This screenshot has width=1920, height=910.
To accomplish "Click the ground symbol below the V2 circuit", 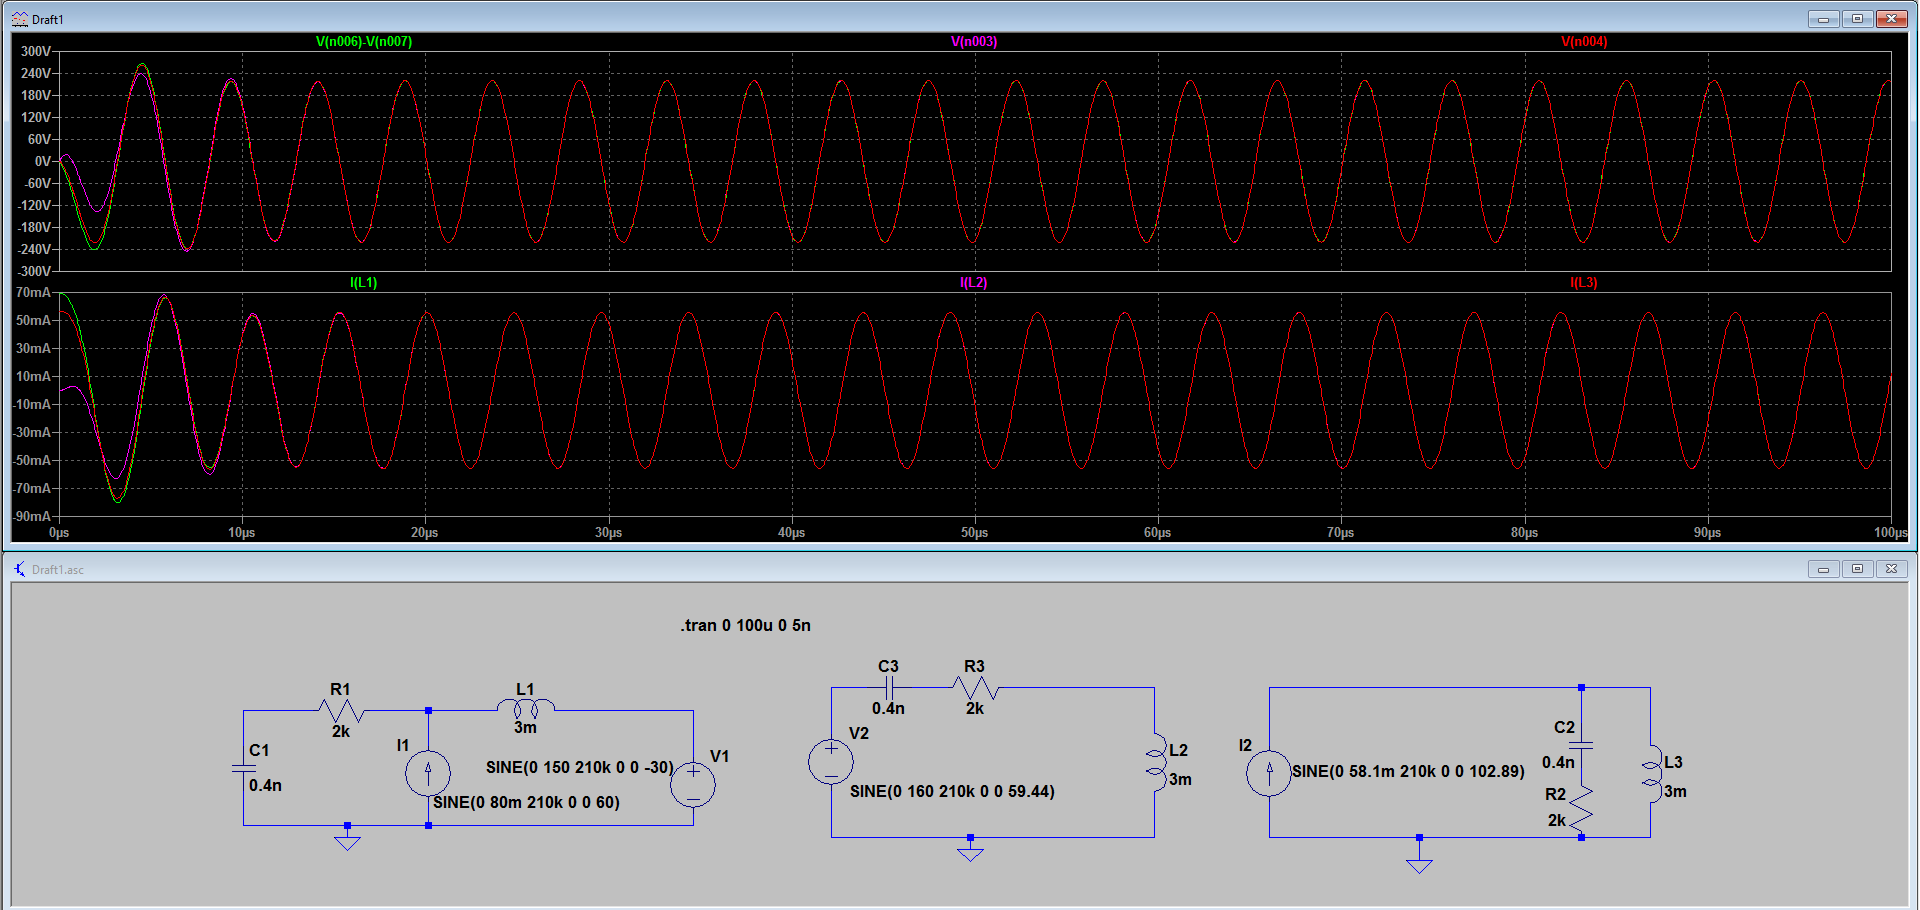I will pos(970,853).
